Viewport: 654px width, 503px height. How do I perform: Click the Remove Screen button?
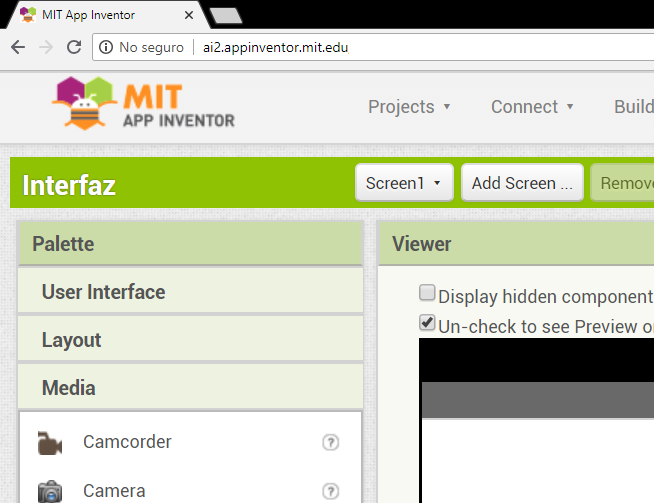pos(625,183)
